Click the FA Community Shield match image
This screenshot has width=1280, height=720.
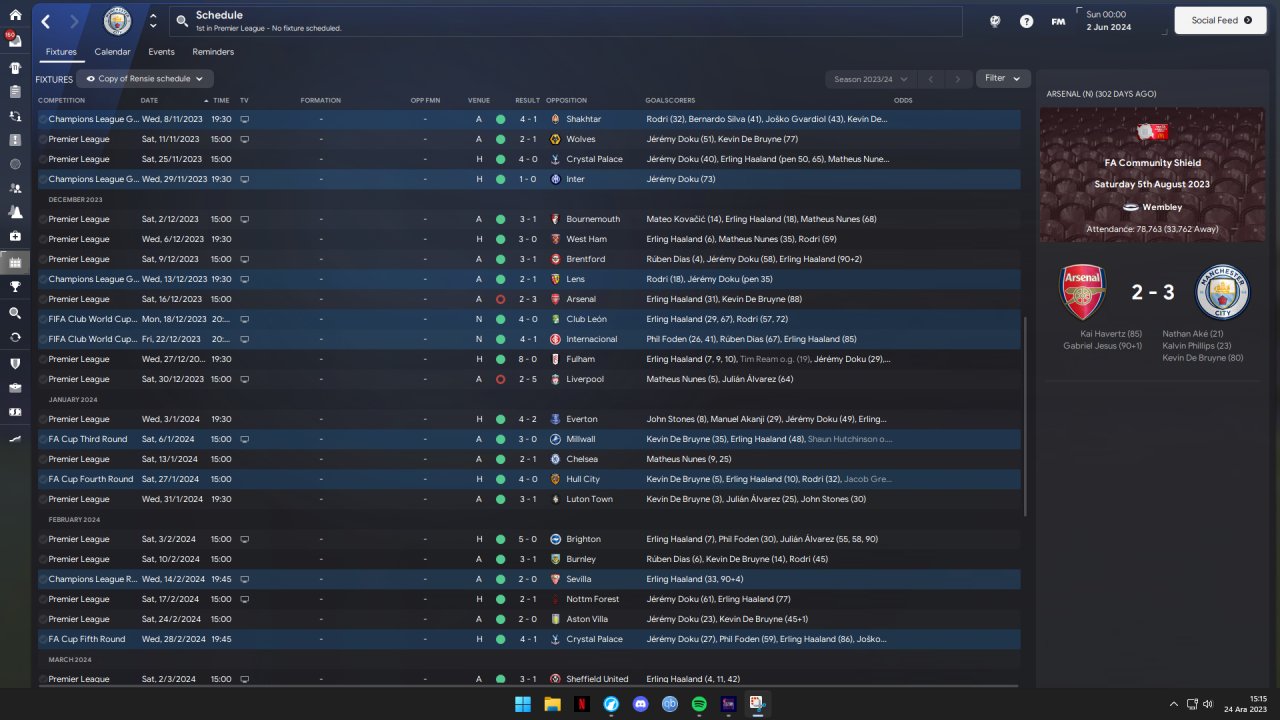(x=1151, y=175)
